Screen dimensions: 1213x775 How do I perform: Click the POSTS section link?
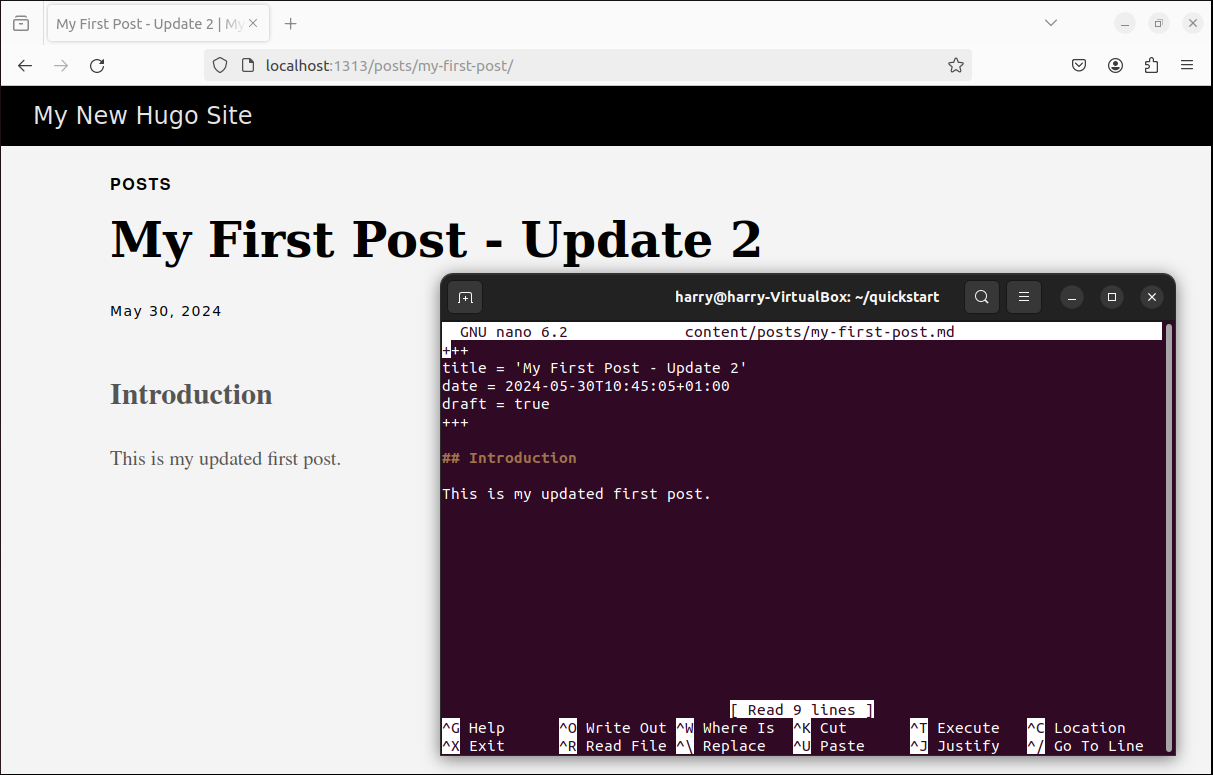pos(140,184)
